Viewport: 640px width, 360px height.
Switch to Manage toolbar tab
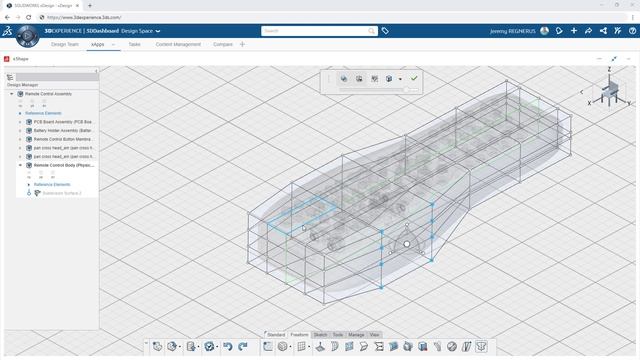[x=356, y=335]
